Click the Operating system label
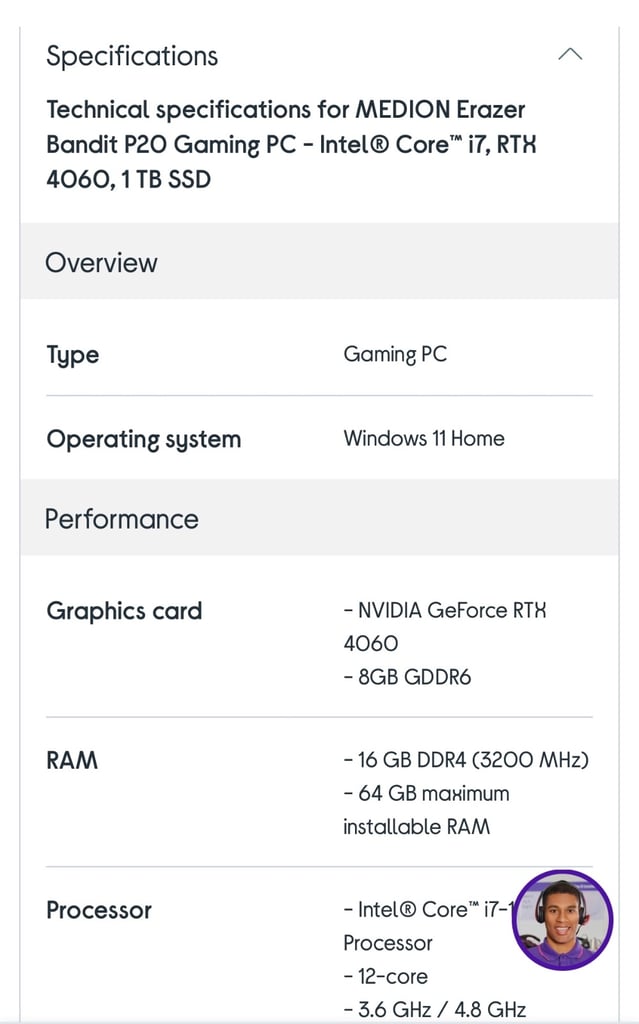The width and height of the screenshot is (639, 1024). [144, 439]
